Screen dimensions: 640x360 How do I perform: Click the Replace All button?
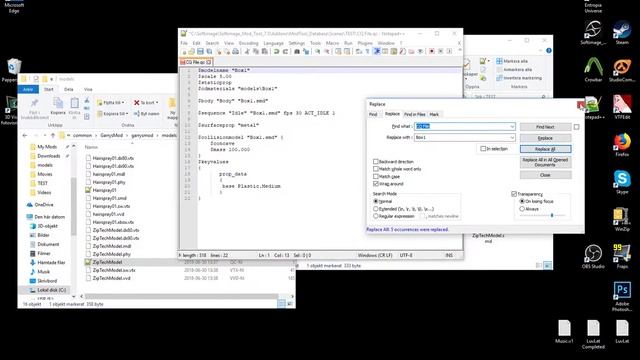pyautogui.click(x=545, y=149)
